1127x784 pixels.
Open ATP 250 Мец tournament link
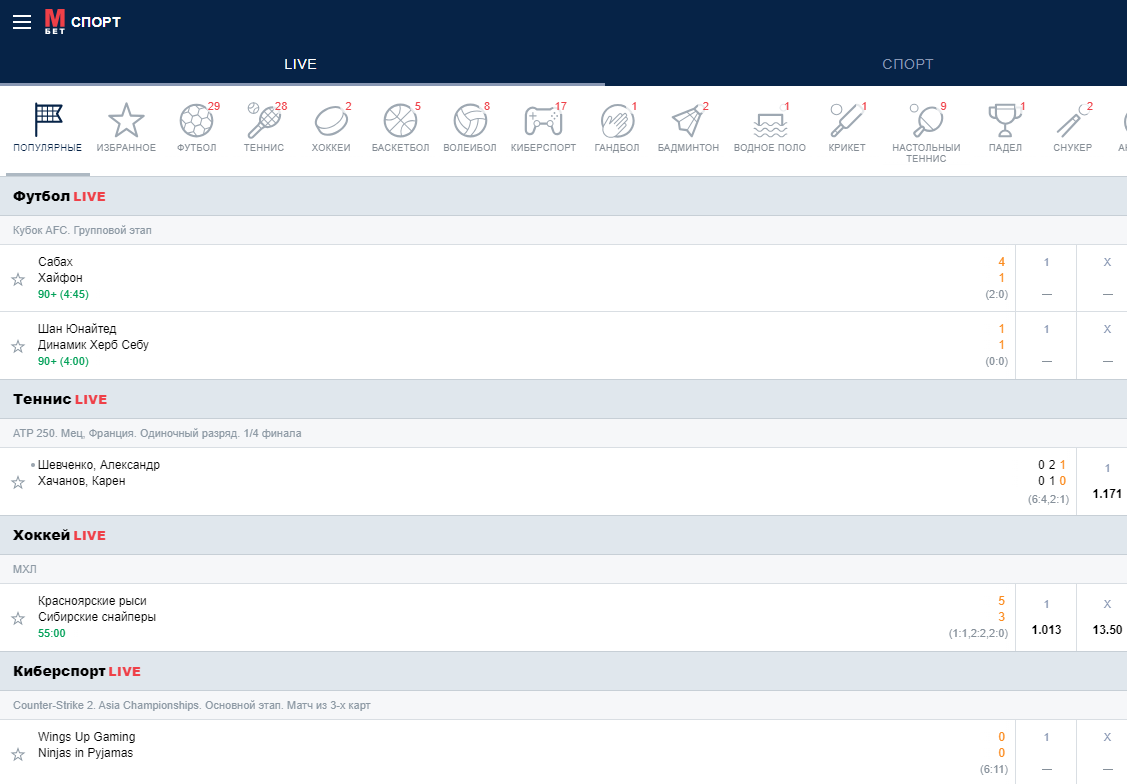(157, 433)
